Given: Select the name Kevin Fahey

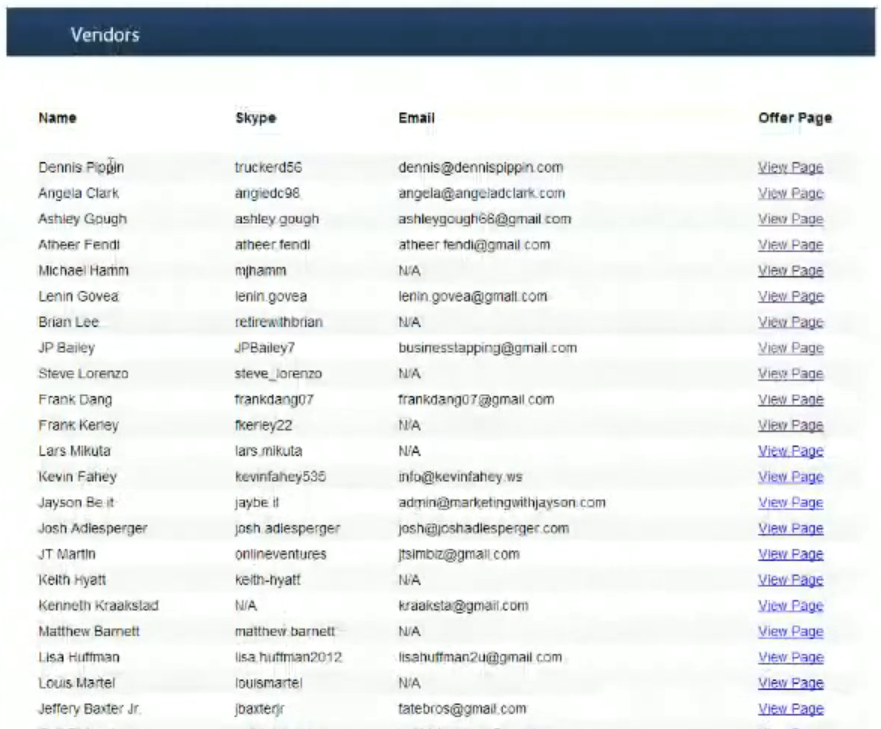Looking at the screenshot, I should tap(78, 477).
